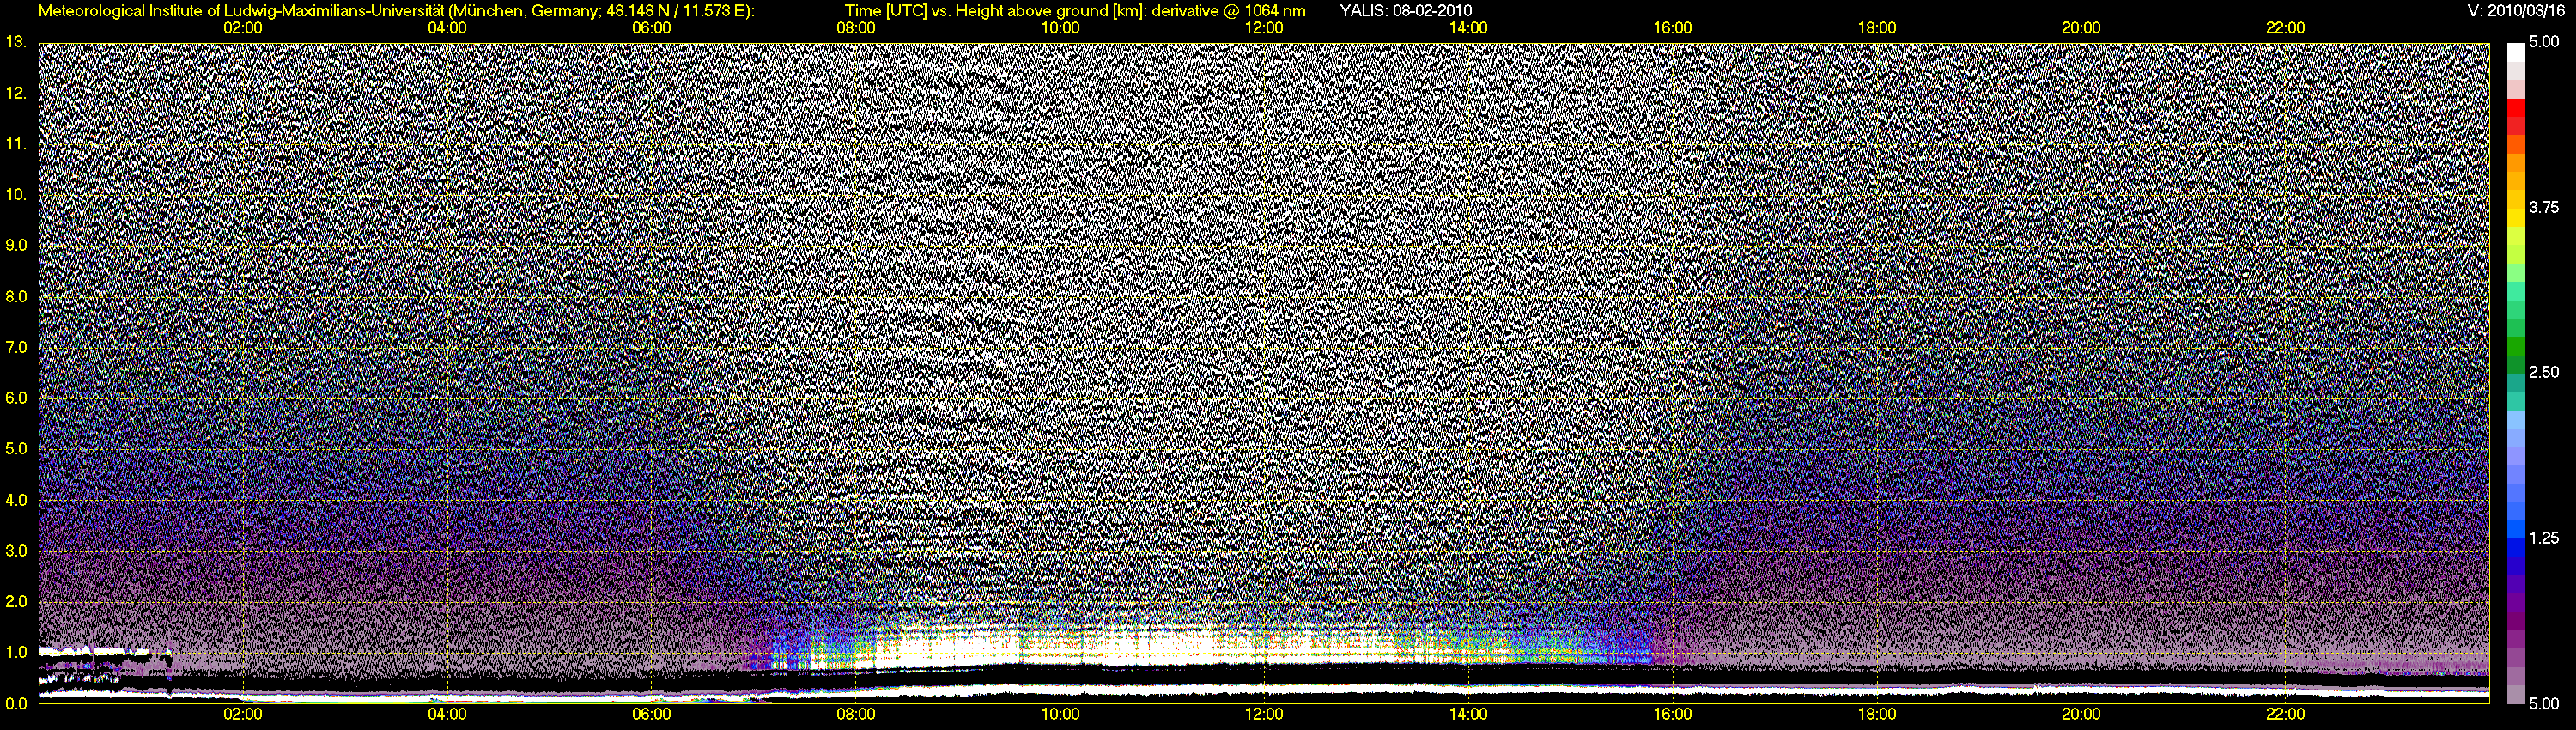Click the 02:00 label on the bottom time axis

pyautogui.click(x=243, y=715)
